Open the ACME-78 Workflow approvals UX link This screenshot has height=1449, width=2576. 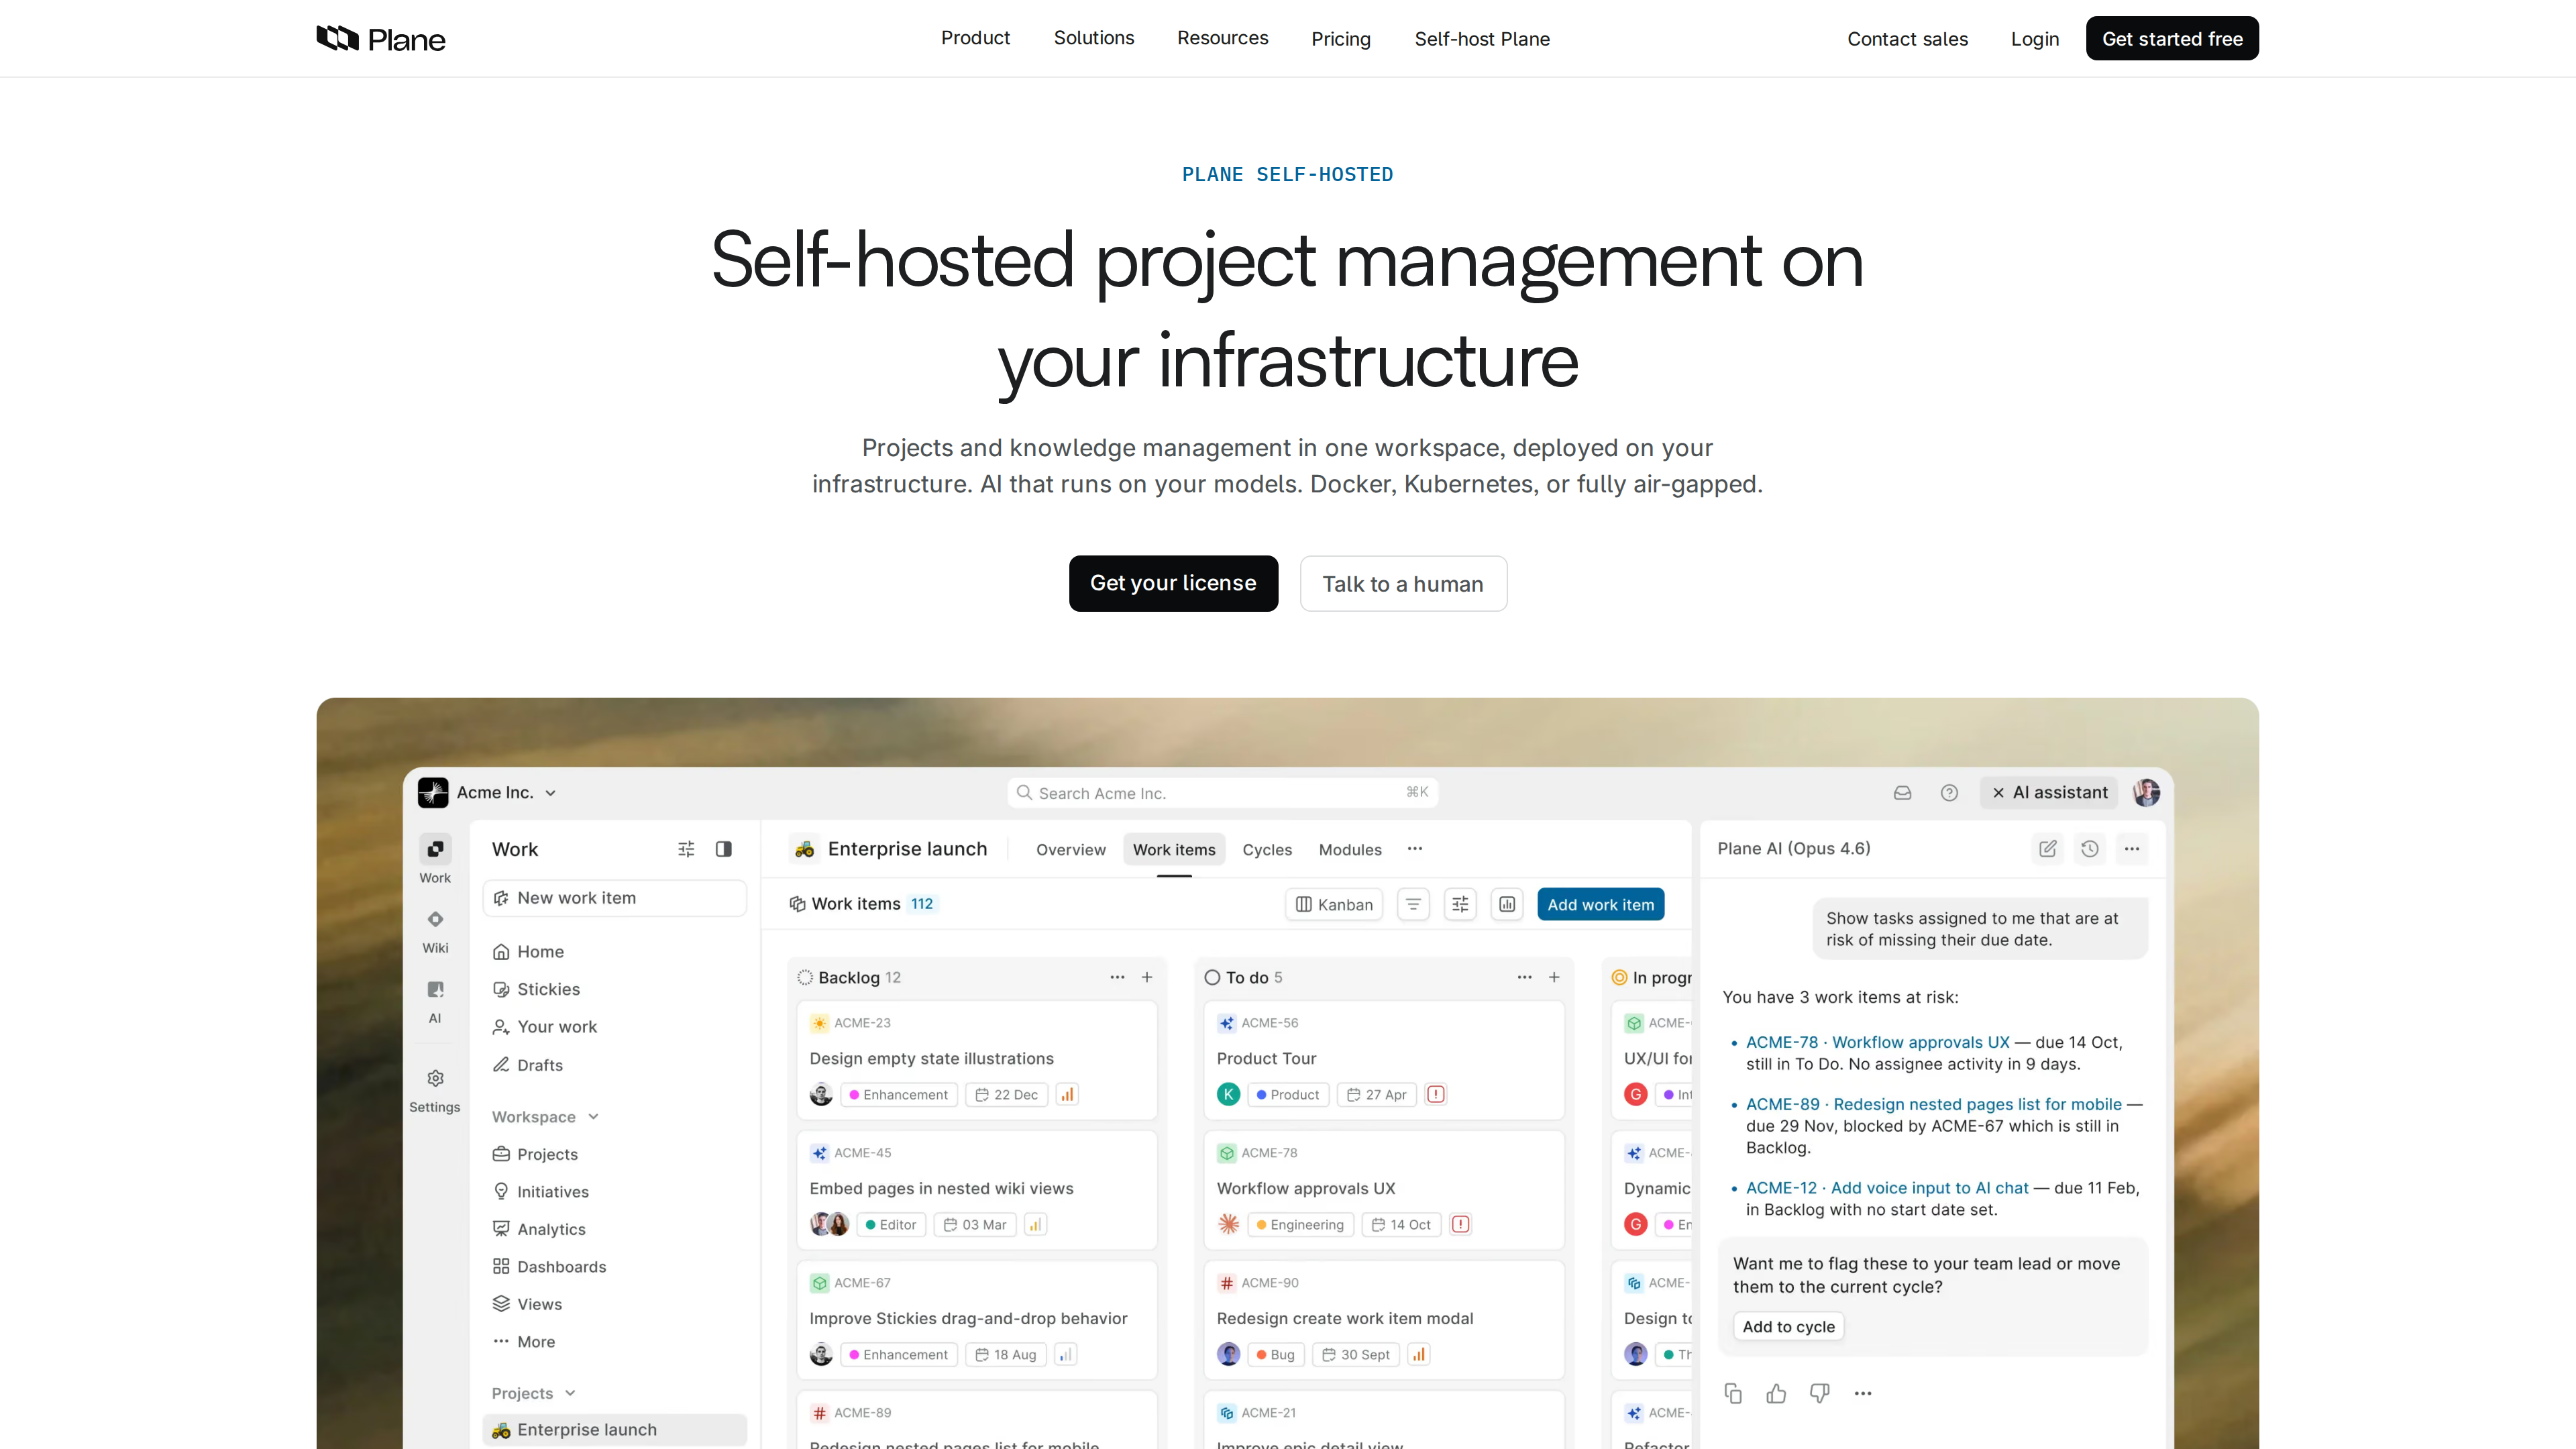click(x=1877, y=1042)
